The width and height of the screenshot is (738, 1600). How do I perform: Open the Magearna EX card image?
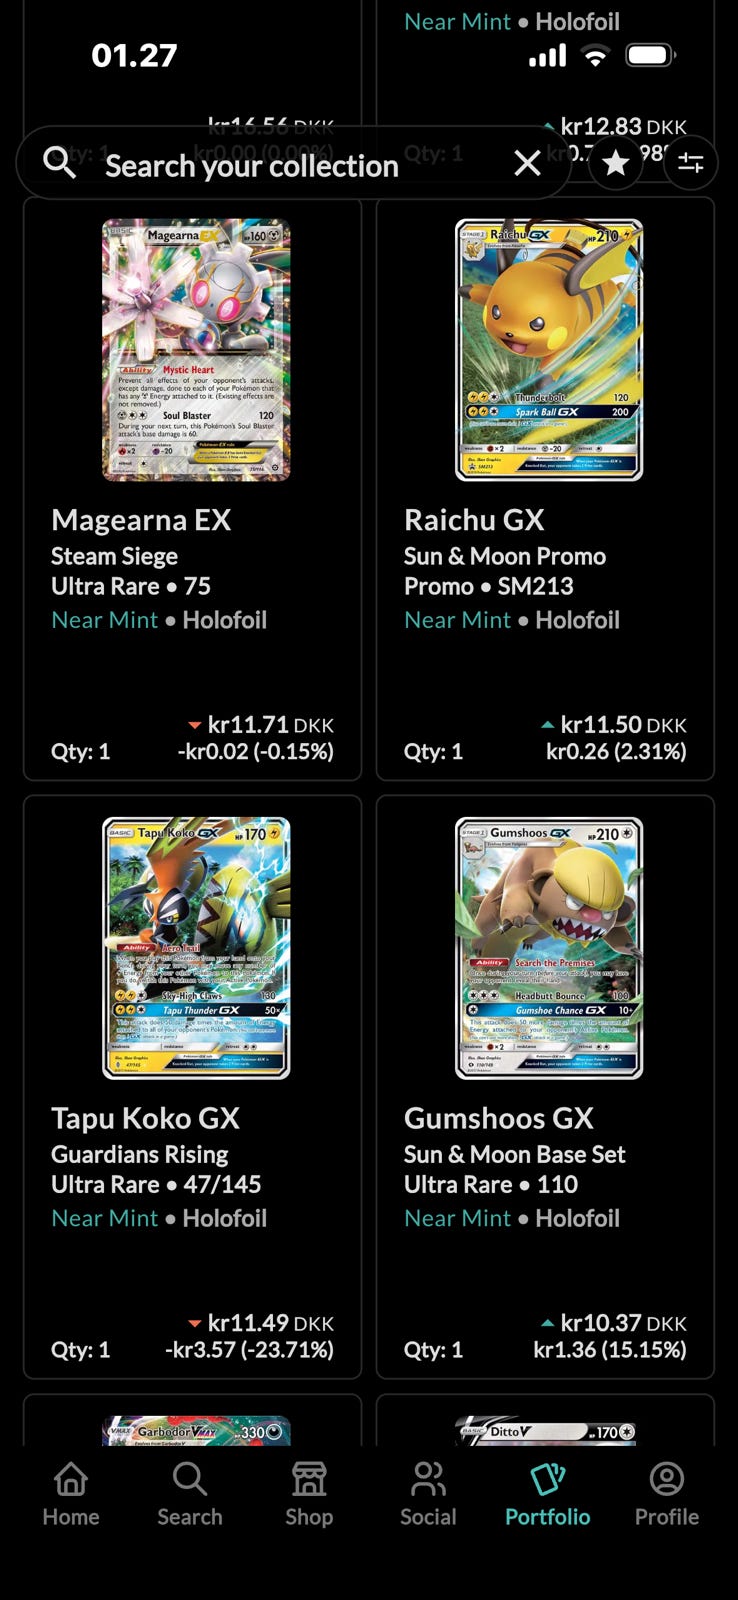[196, 350]
